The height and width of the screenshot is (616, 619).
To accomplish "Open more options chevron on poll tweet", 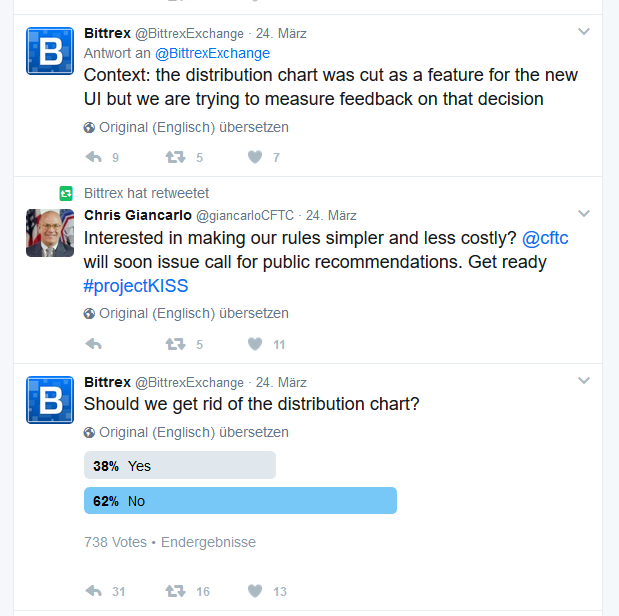I will pyautogui.click(x=584, y=381).
